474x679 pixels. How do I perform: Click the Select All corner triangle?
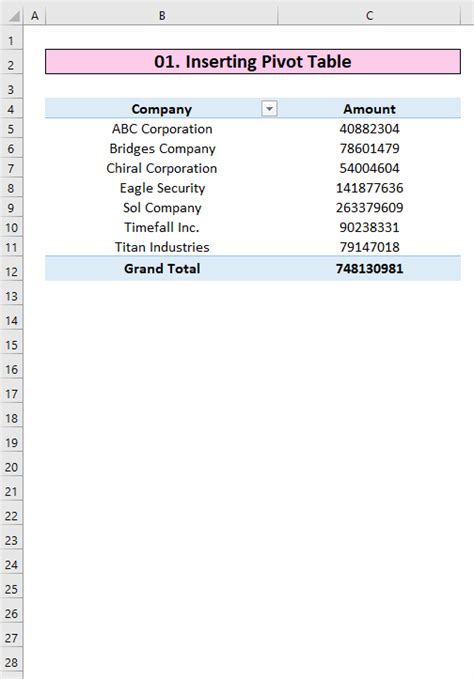click(13, 16)
